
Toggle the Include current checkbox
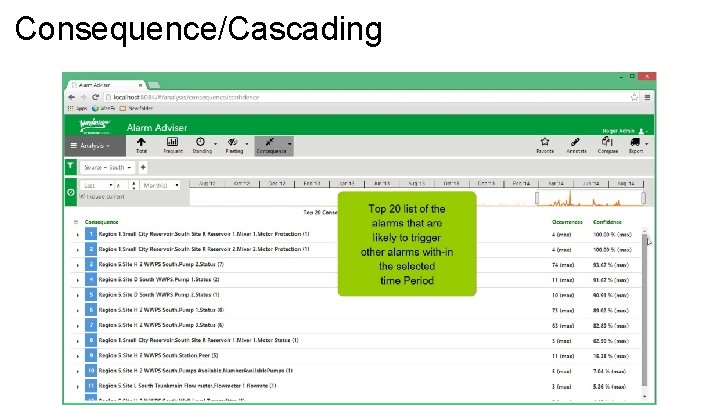point(83,197)
